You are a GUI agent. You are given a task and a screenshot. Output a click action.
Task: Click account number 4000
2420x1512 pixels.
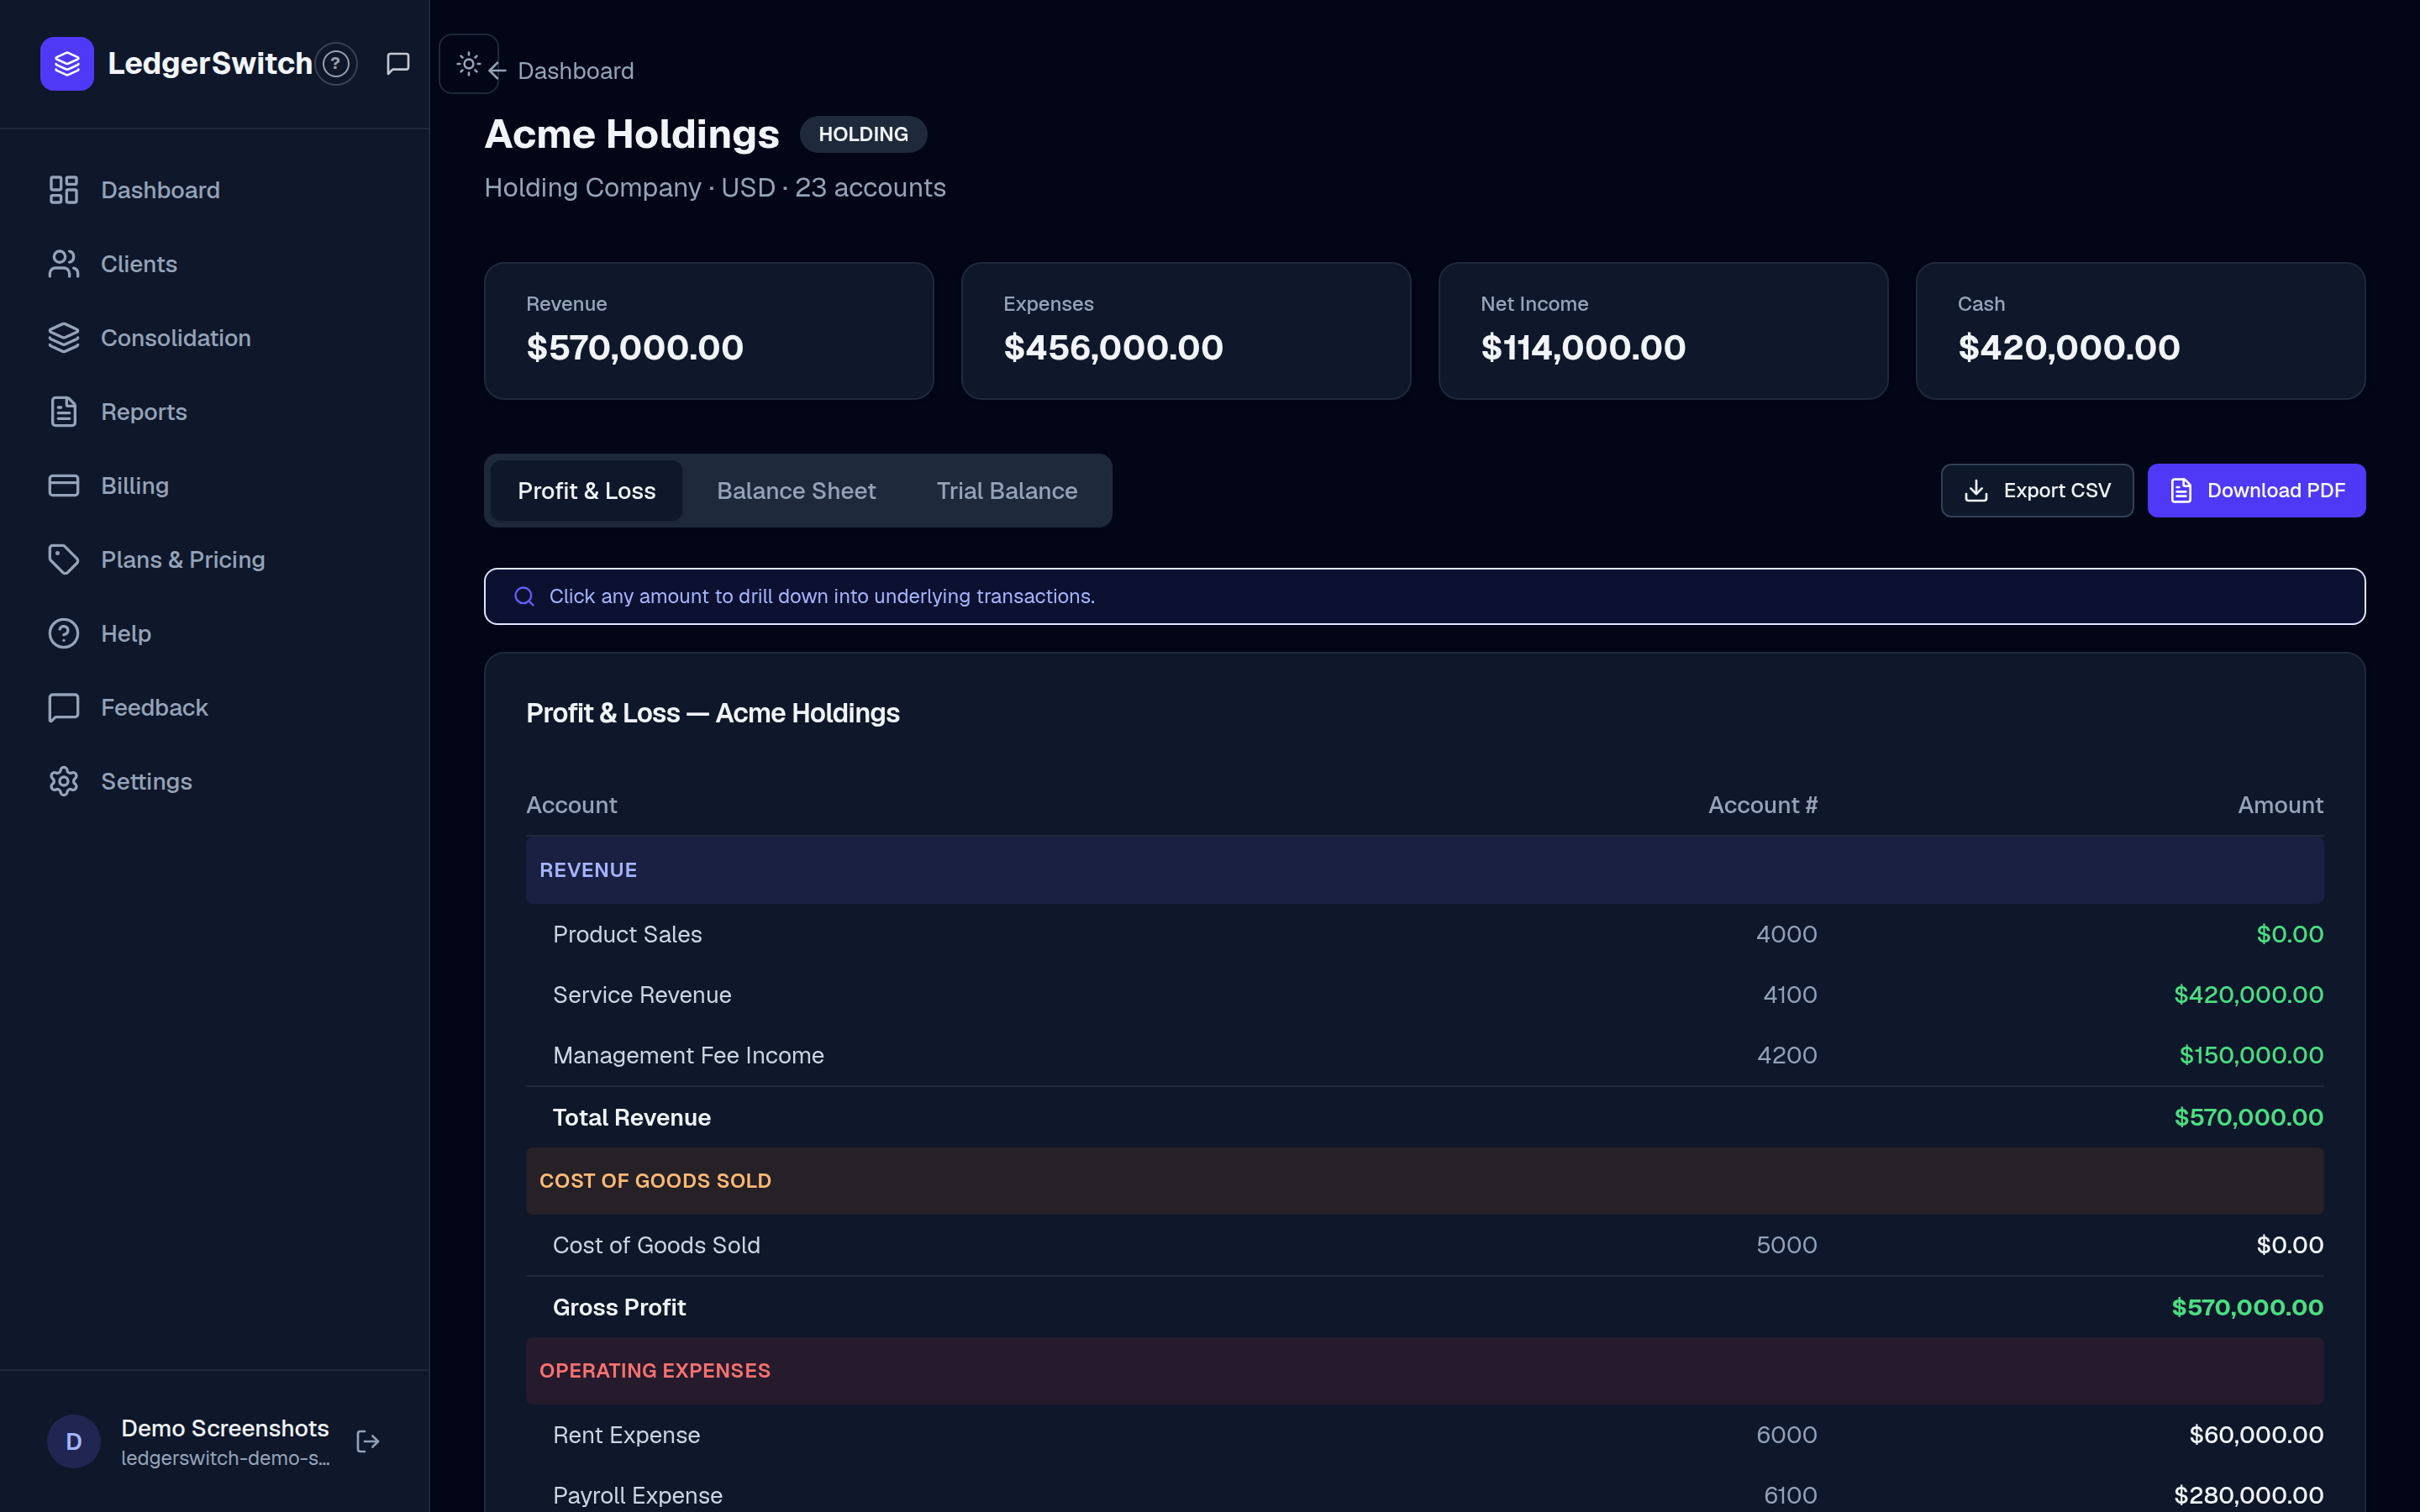click(x=1786, y=934)
